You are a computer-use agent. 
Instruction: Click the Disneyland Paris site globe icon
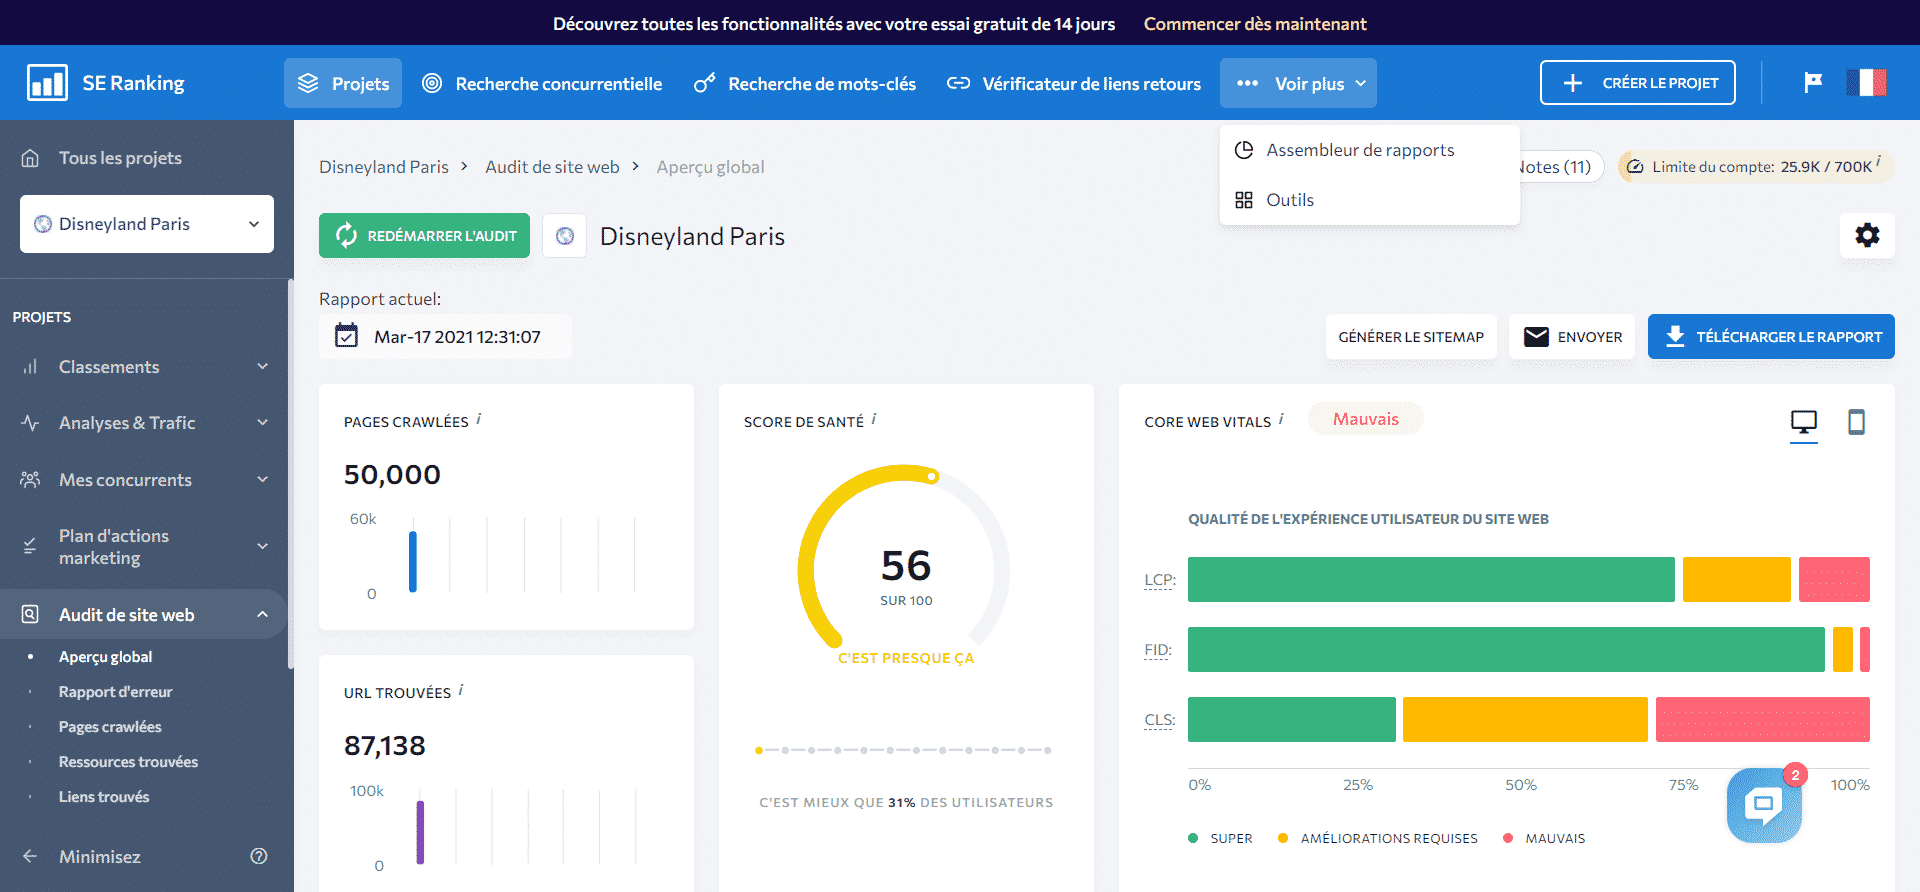pyautogui.click(x=565, y=236)
